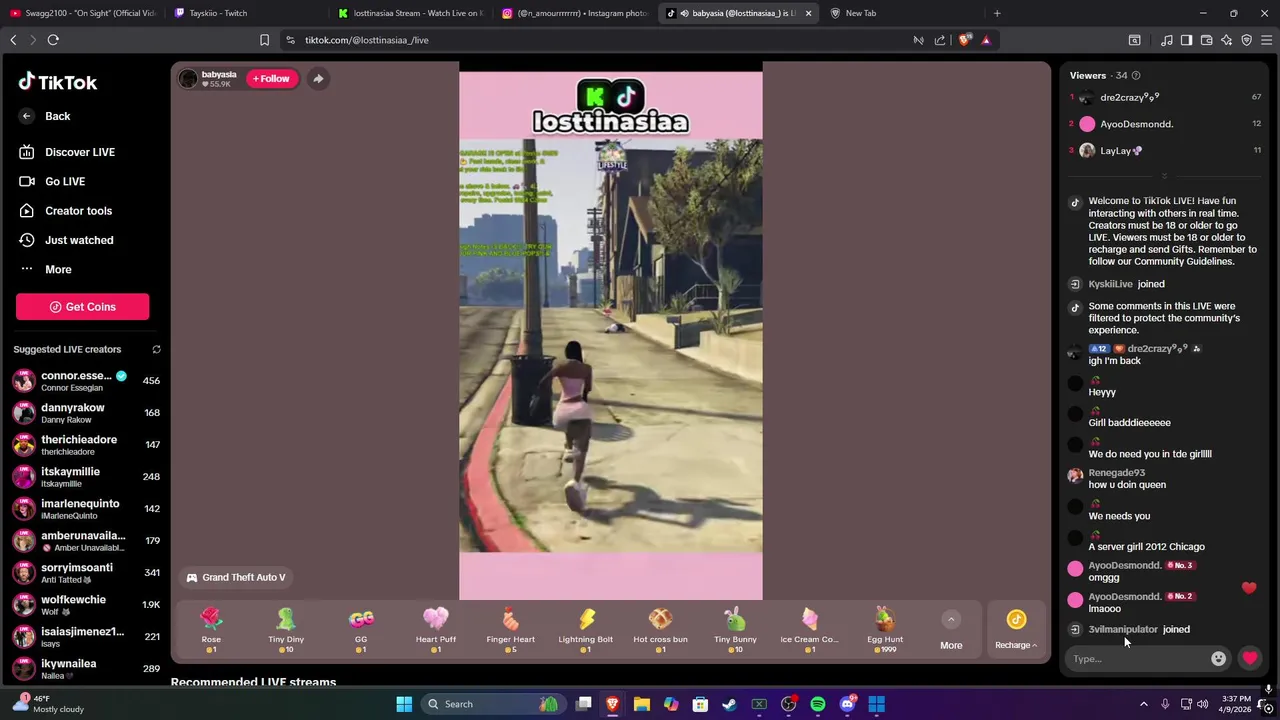Screen dimensions: 1280x720
Task: Open dannyrakow live stream
Action: coord(85,413)
